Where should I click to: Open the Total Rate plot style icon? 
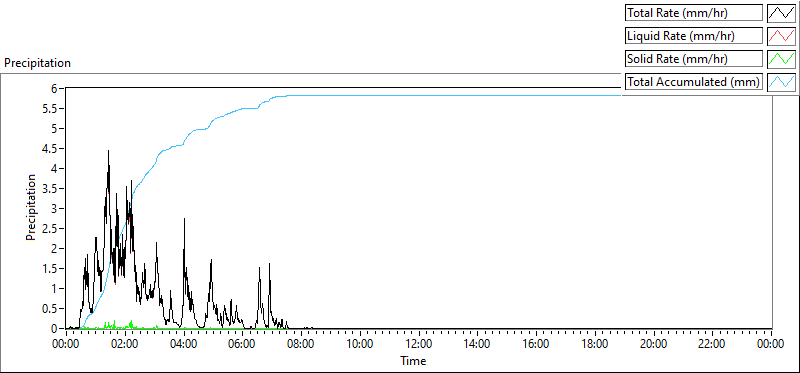781,13
